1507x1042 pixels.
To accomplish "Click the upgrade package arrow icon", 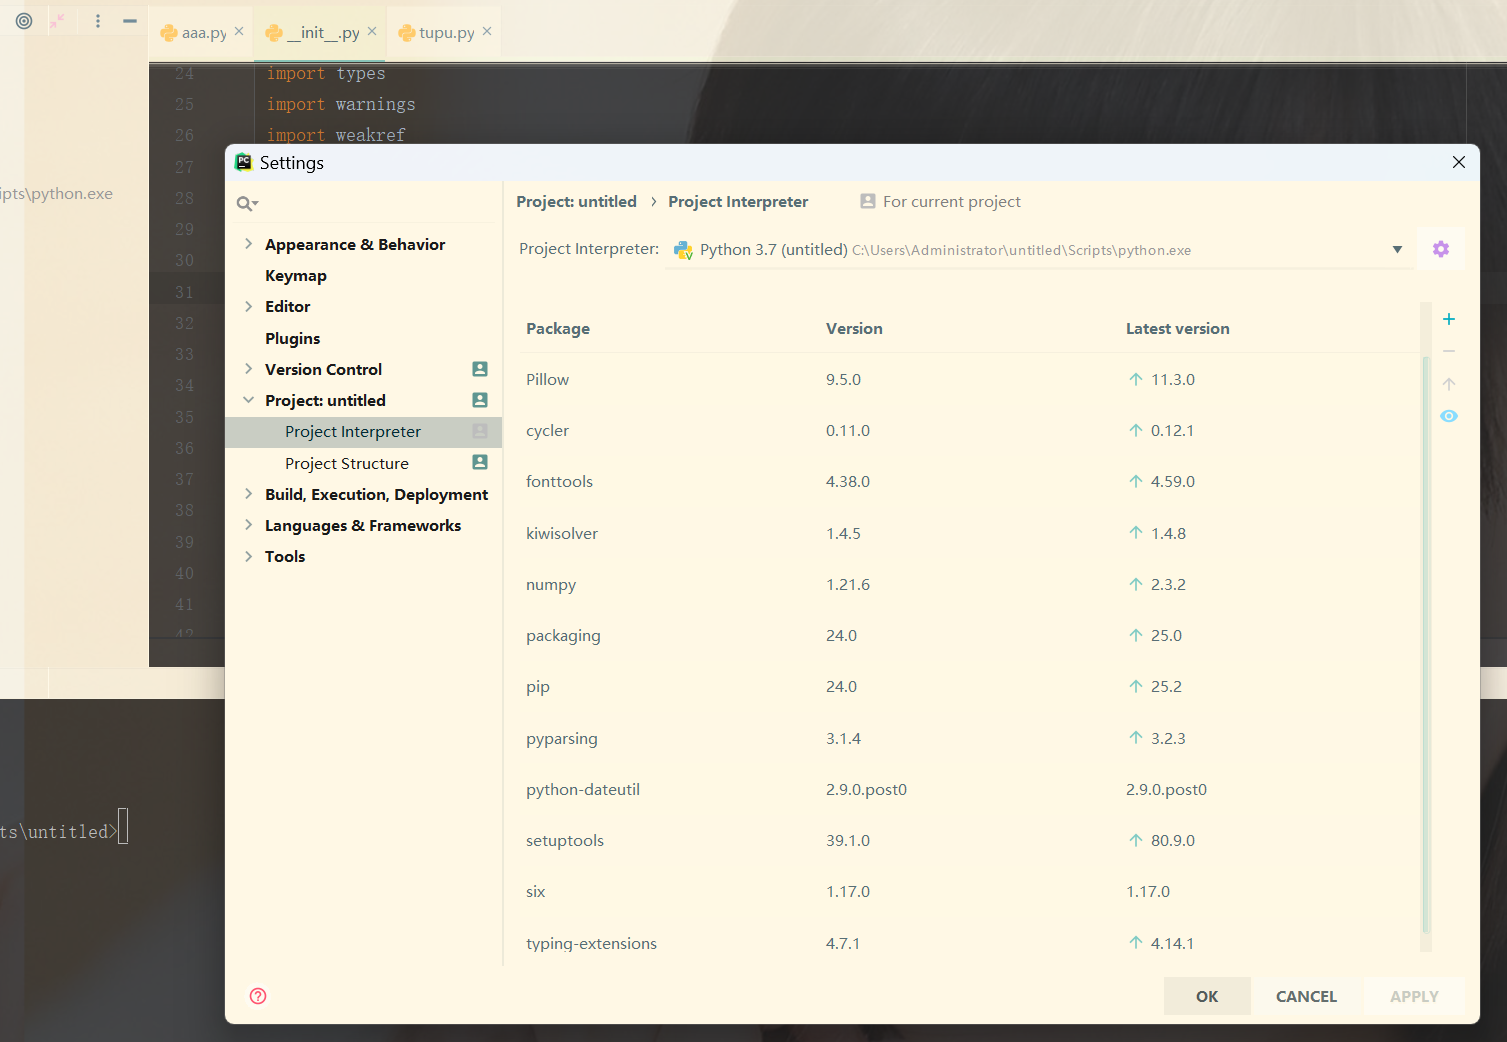I will point(1448,384).
